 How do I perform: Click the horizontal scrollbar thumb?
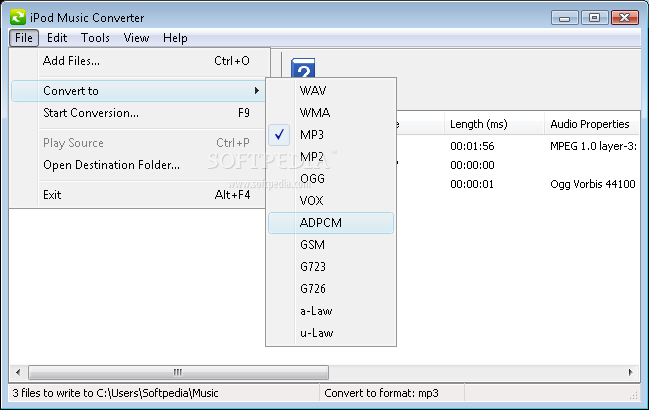178,372
